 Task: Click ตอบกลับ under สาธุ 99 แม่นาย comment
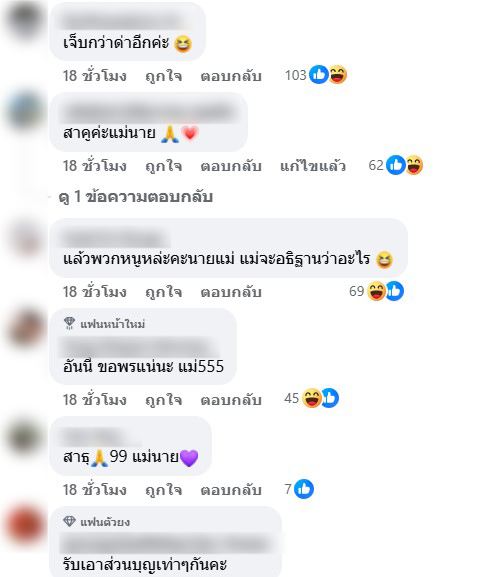(231, 490)
